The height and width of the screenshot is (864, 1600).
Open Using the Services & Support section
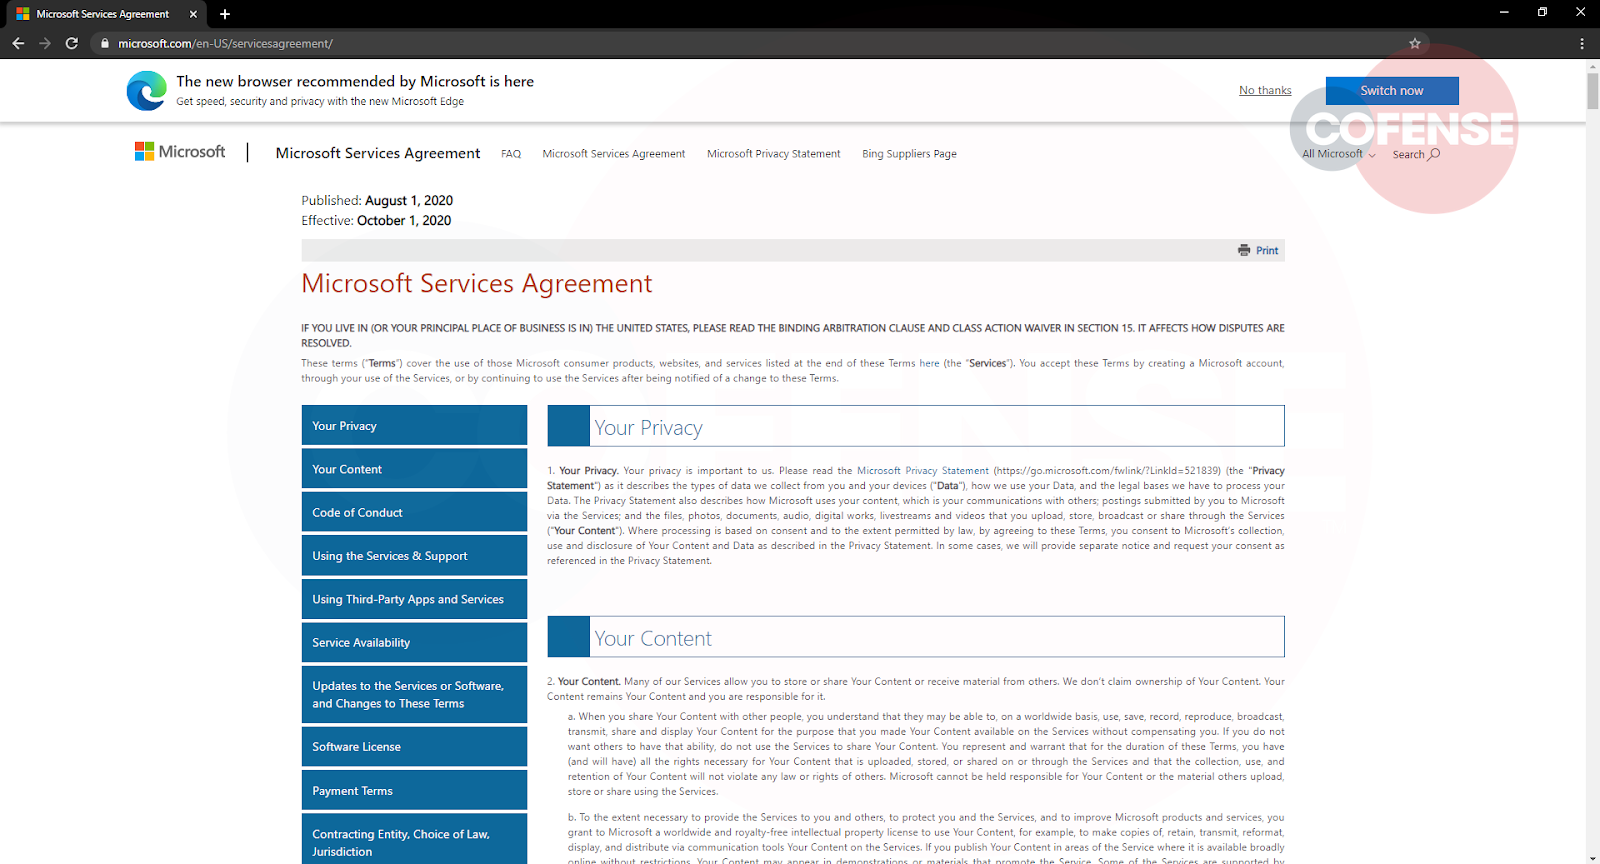414,555
